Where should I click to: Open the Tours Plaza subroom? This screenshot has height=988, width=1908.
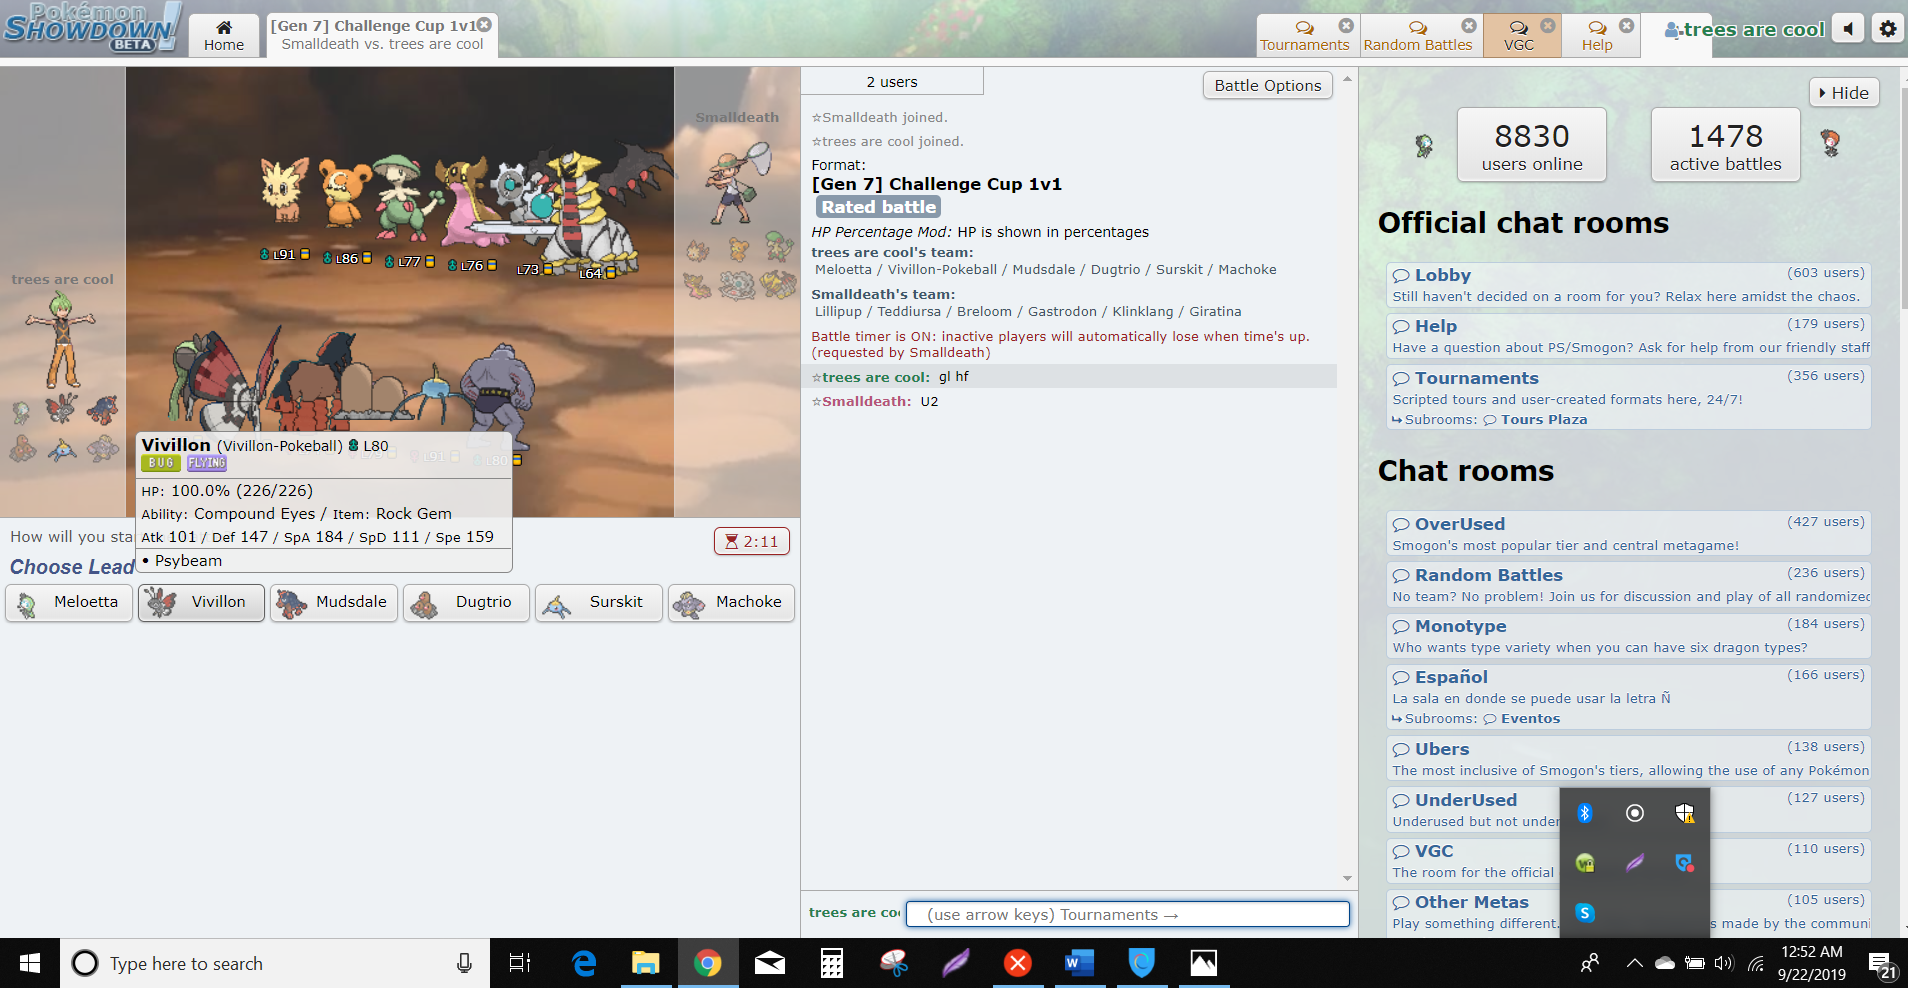1543,420
